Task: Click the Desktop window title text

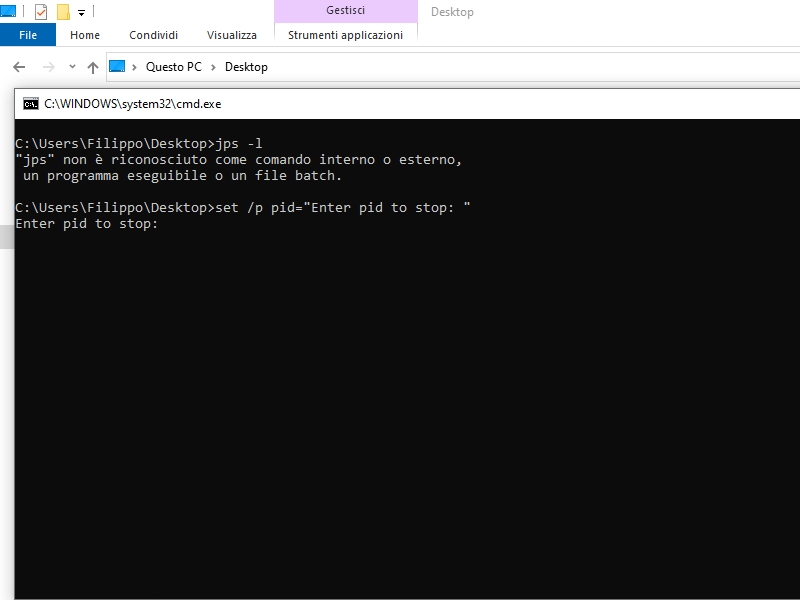Action: tap(452, 12)
